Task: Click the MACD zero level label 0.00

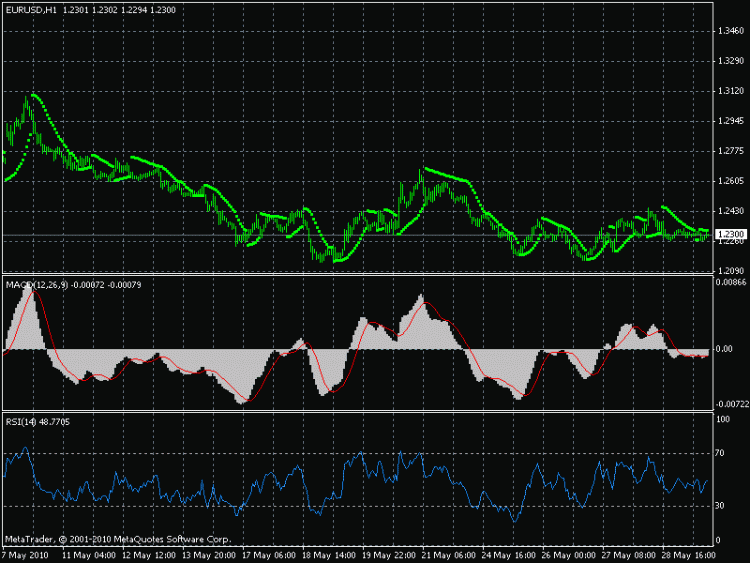Action: point(725,349)
